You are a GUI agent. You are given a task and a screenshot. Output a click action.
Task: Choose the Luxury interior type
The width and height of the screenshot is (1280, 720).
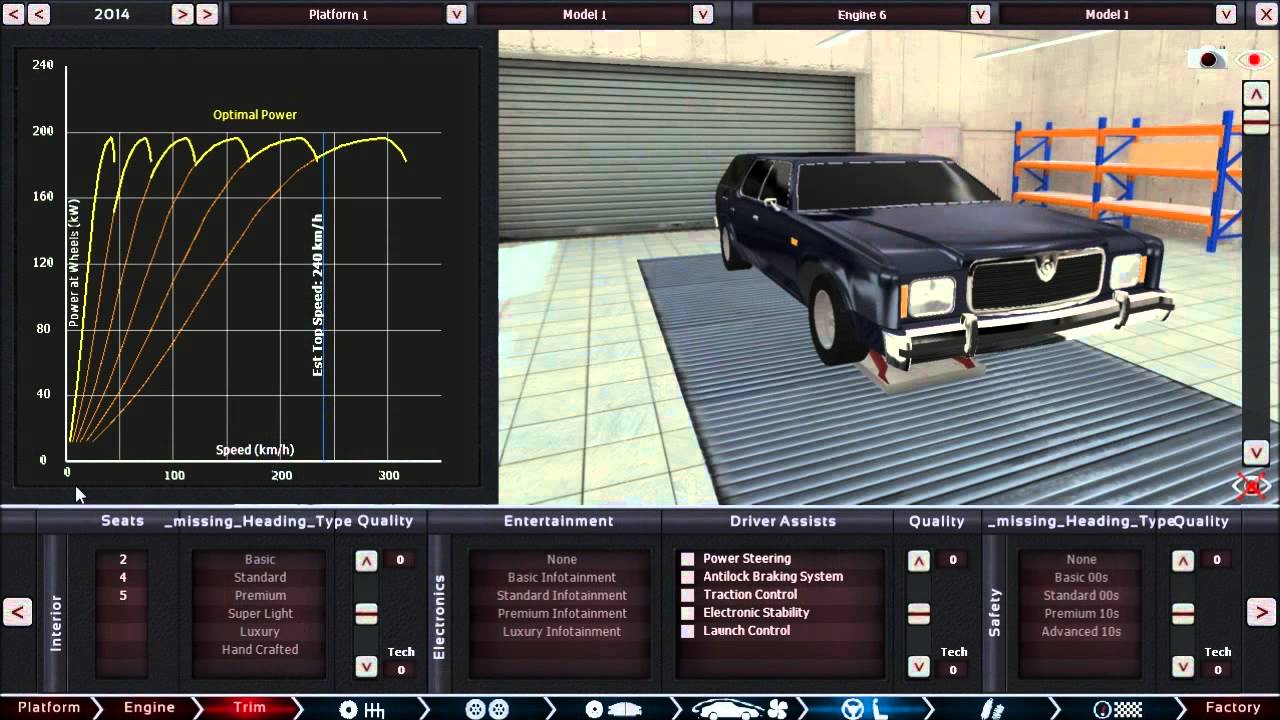coord(260,632)
